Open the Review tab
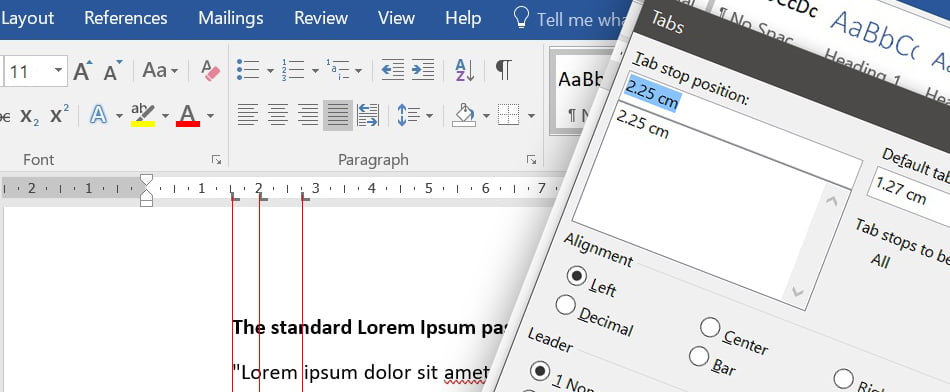Viewport: 950px width, 392px height. click(321, 18)
